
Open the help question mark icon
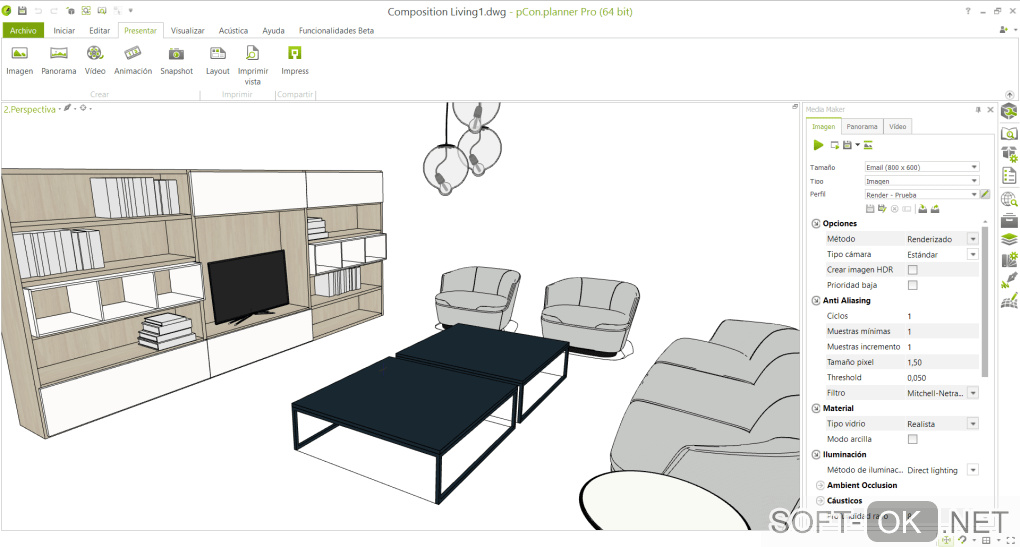[x=968, y=11]
